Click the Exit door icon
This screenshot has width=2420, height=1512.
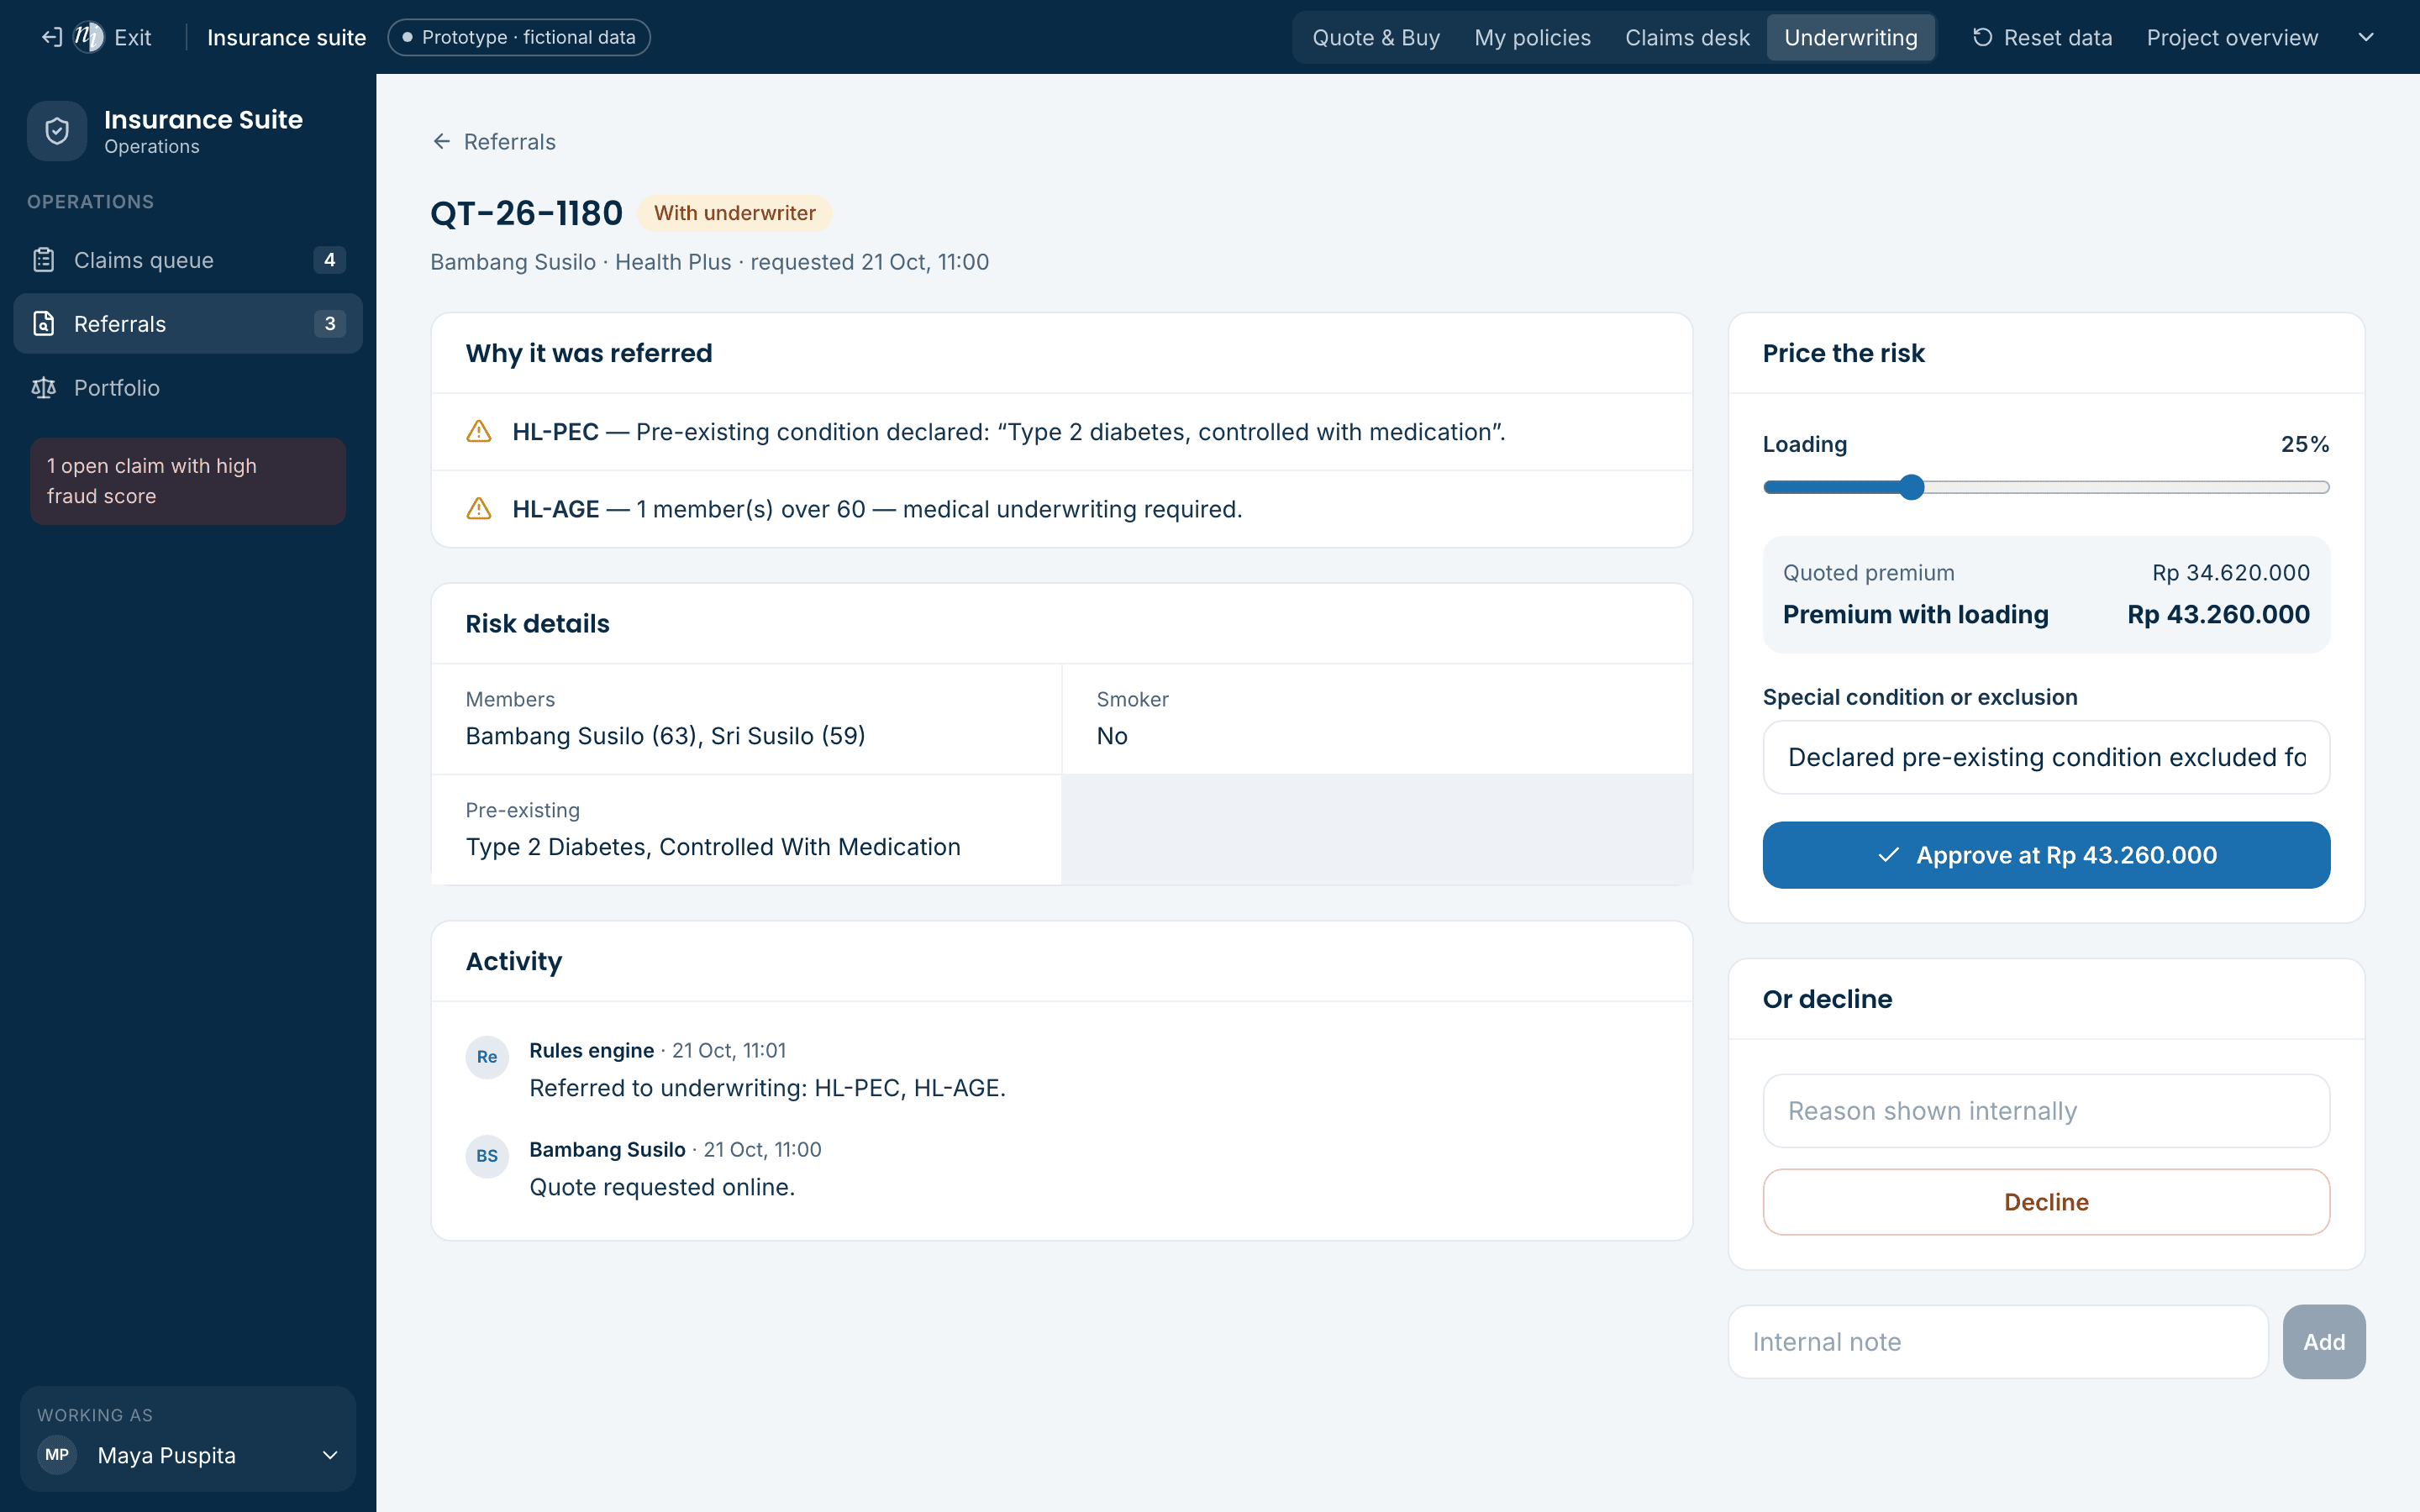click(51, 38)
